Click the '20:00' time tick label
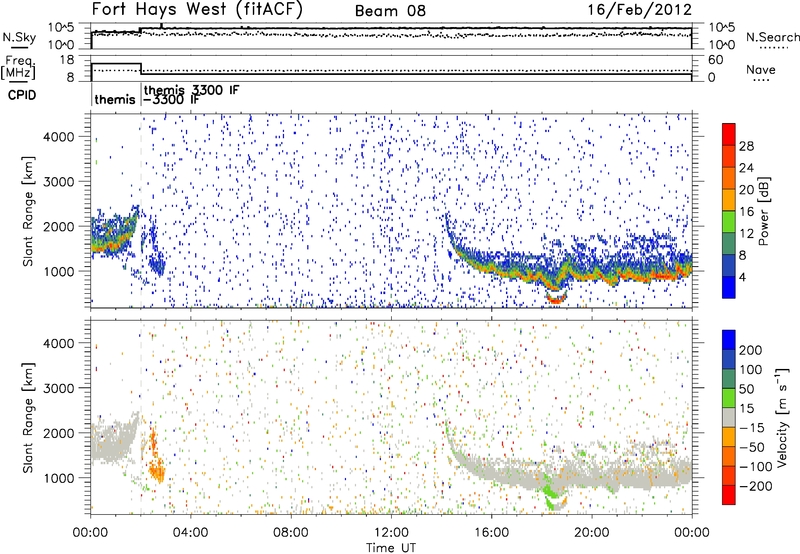 [591, 533]
